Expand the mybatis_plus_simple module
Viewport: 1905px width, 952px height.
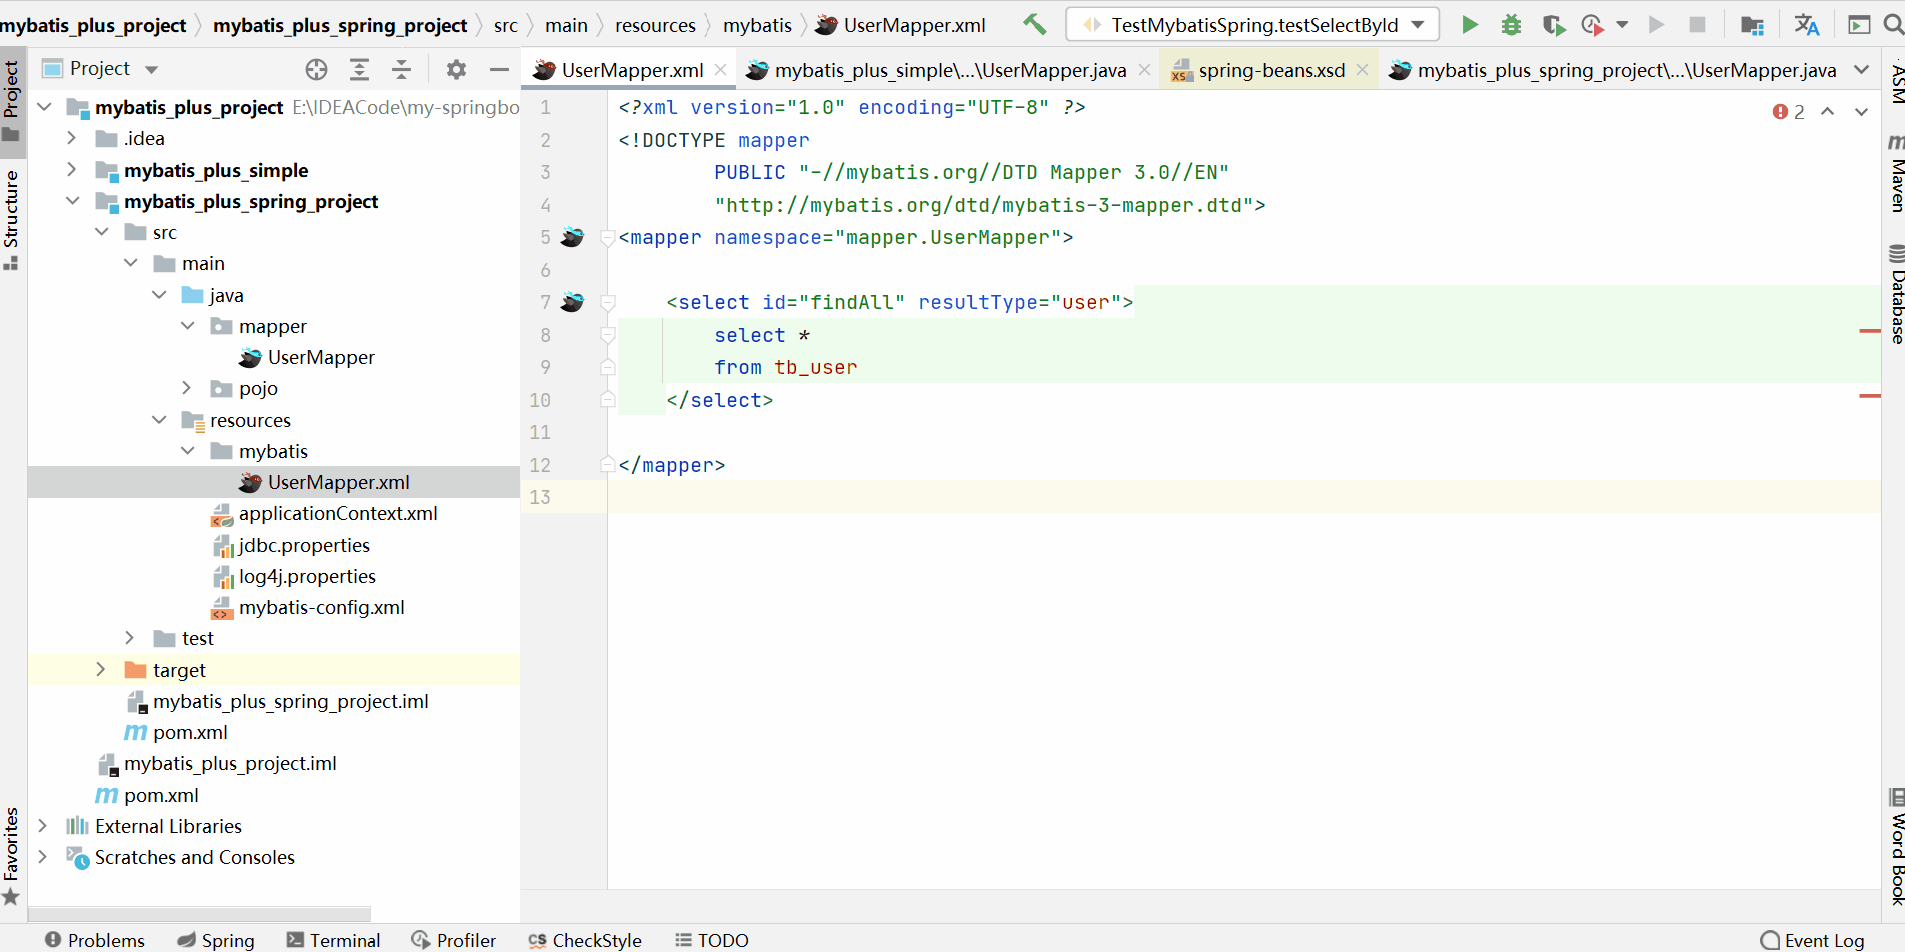tap(72, 170)
